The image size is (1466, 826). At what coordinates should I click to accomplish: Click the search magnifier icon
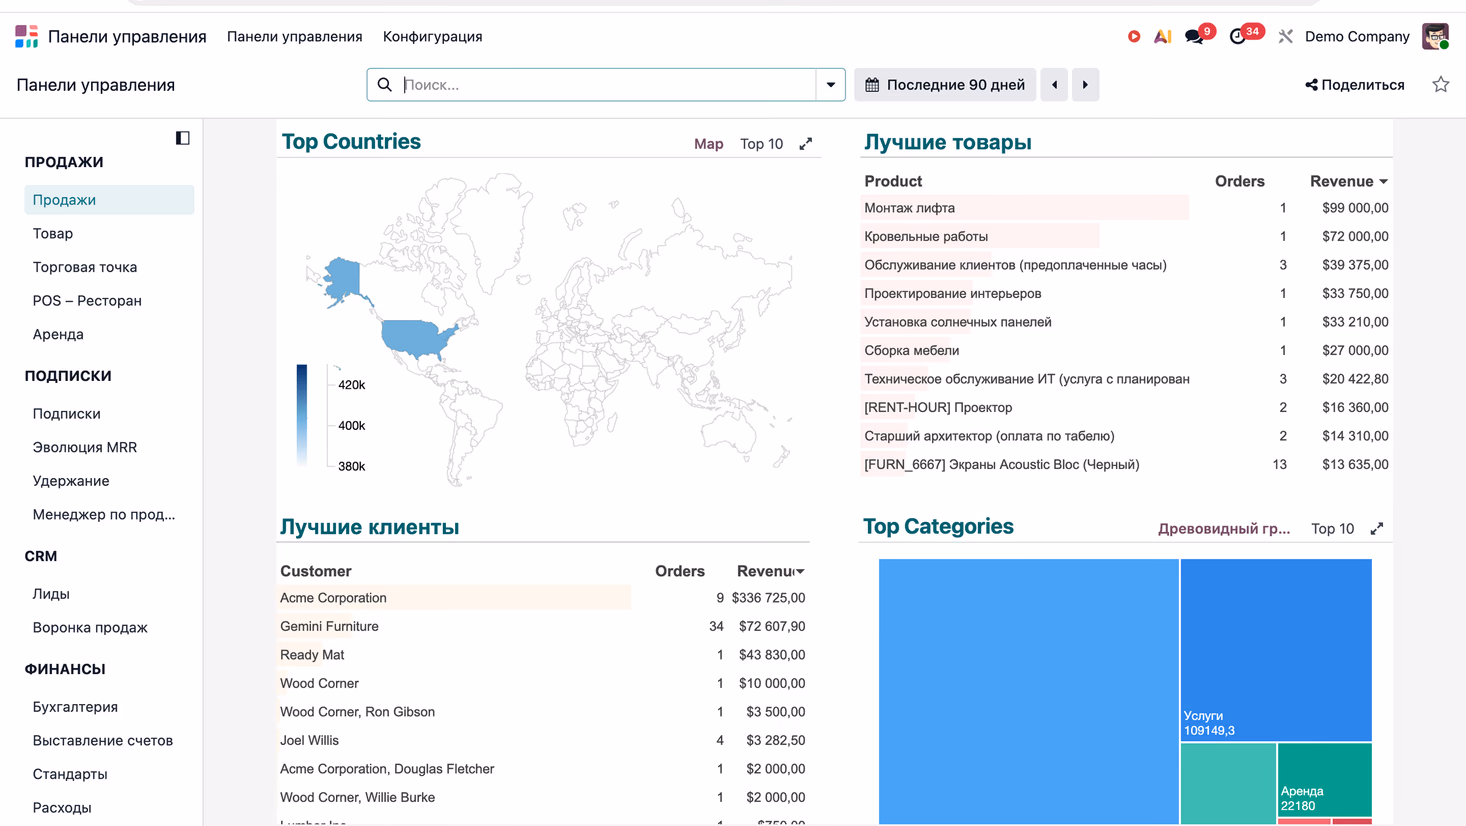tap(385, 85)
